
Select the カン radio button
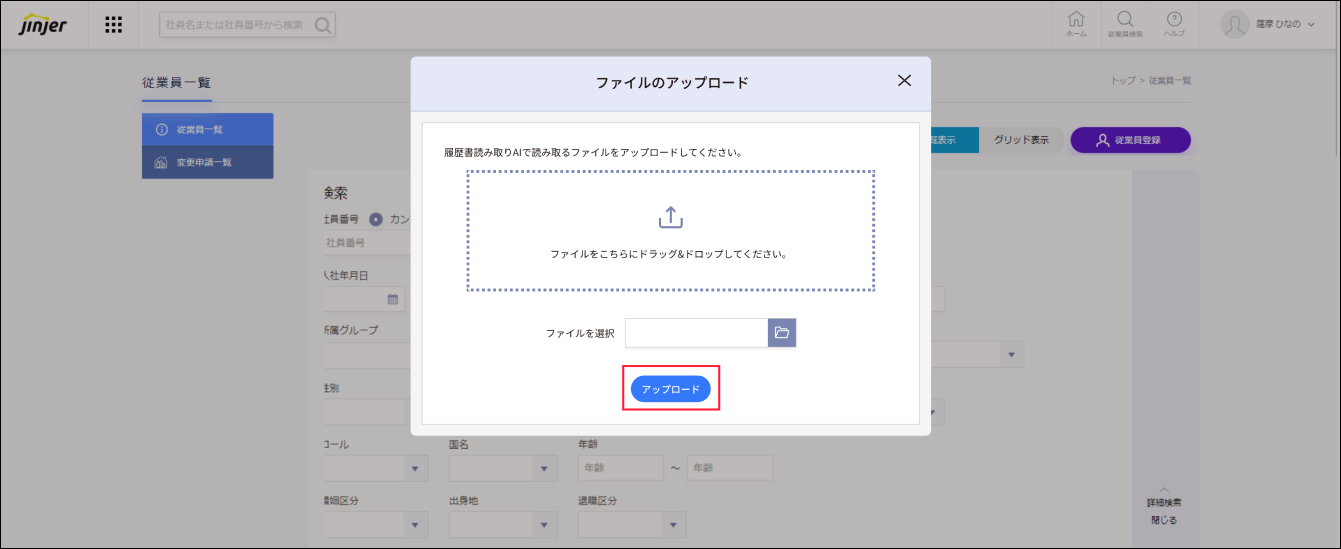pos(376,219)
